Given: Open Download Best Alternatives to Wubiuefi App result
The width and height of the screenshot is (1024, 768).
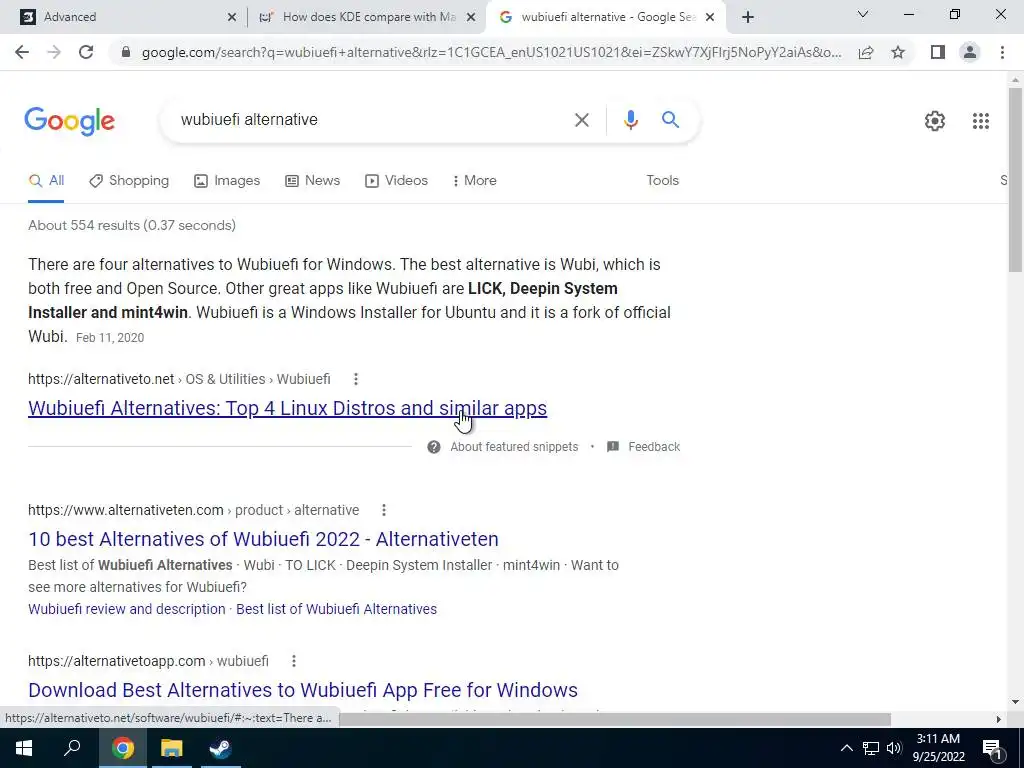Looking at the screenshot, I should [x=303, y=690].
